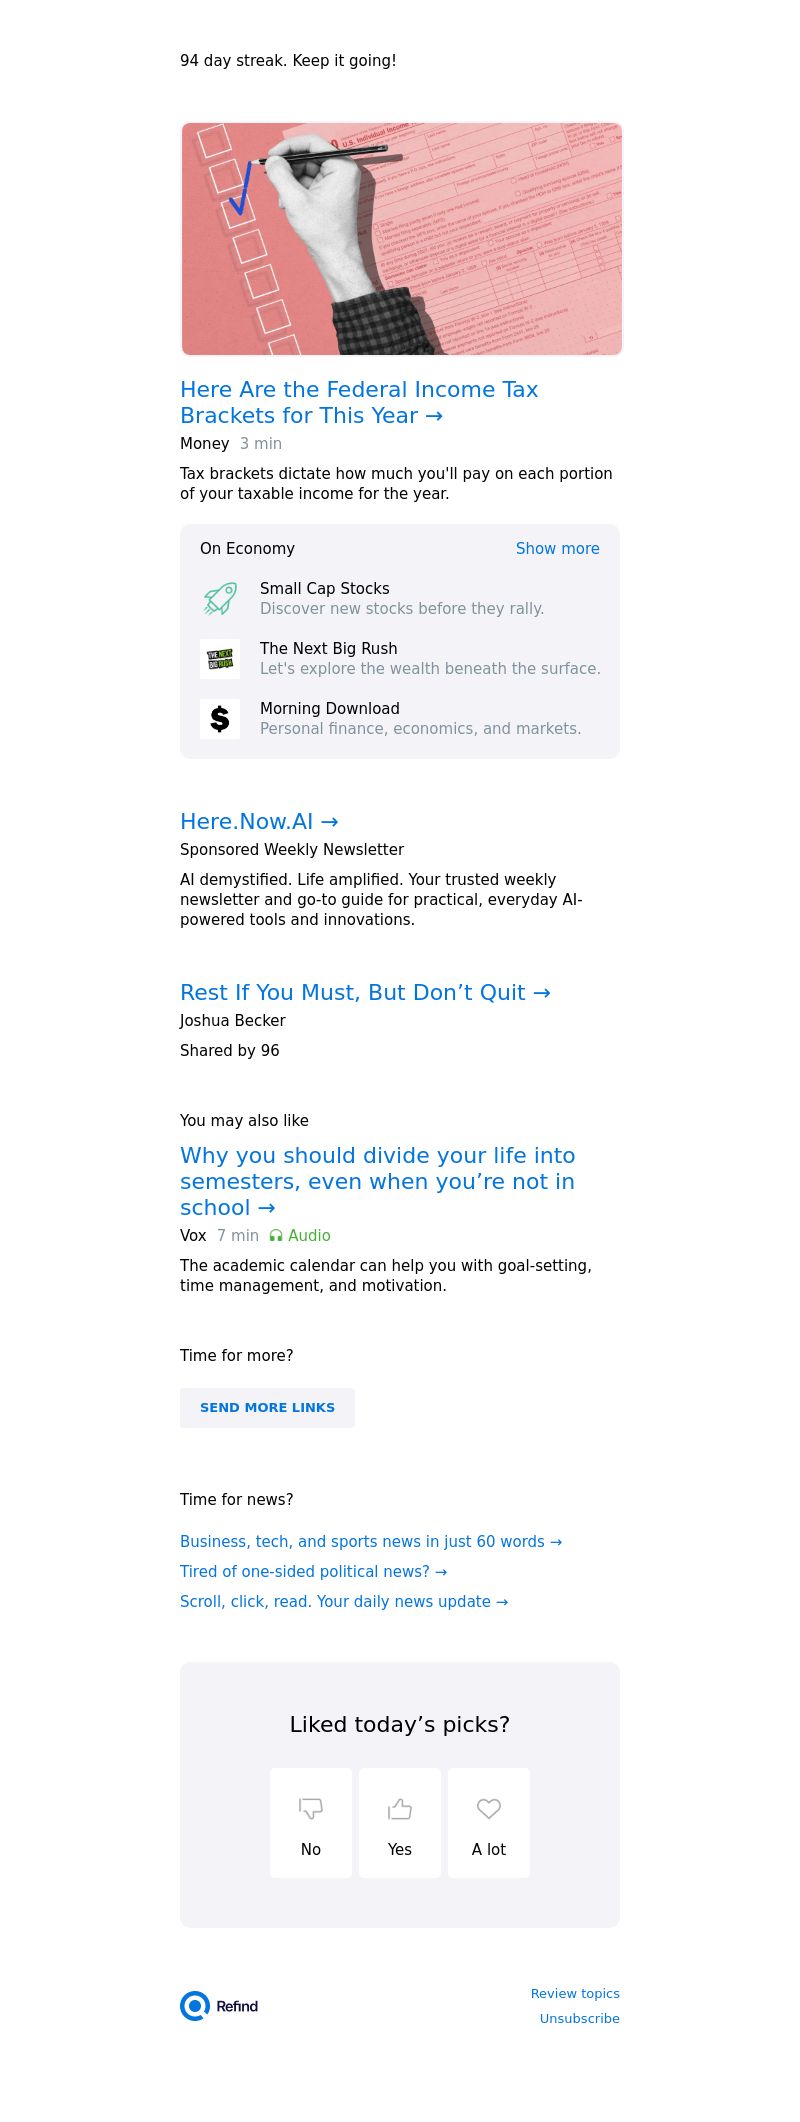This screenshot has height=2122, width=800.
Task: Open the Here.Now.AI sponsored newsletter link
Action: tap(259, 822)
